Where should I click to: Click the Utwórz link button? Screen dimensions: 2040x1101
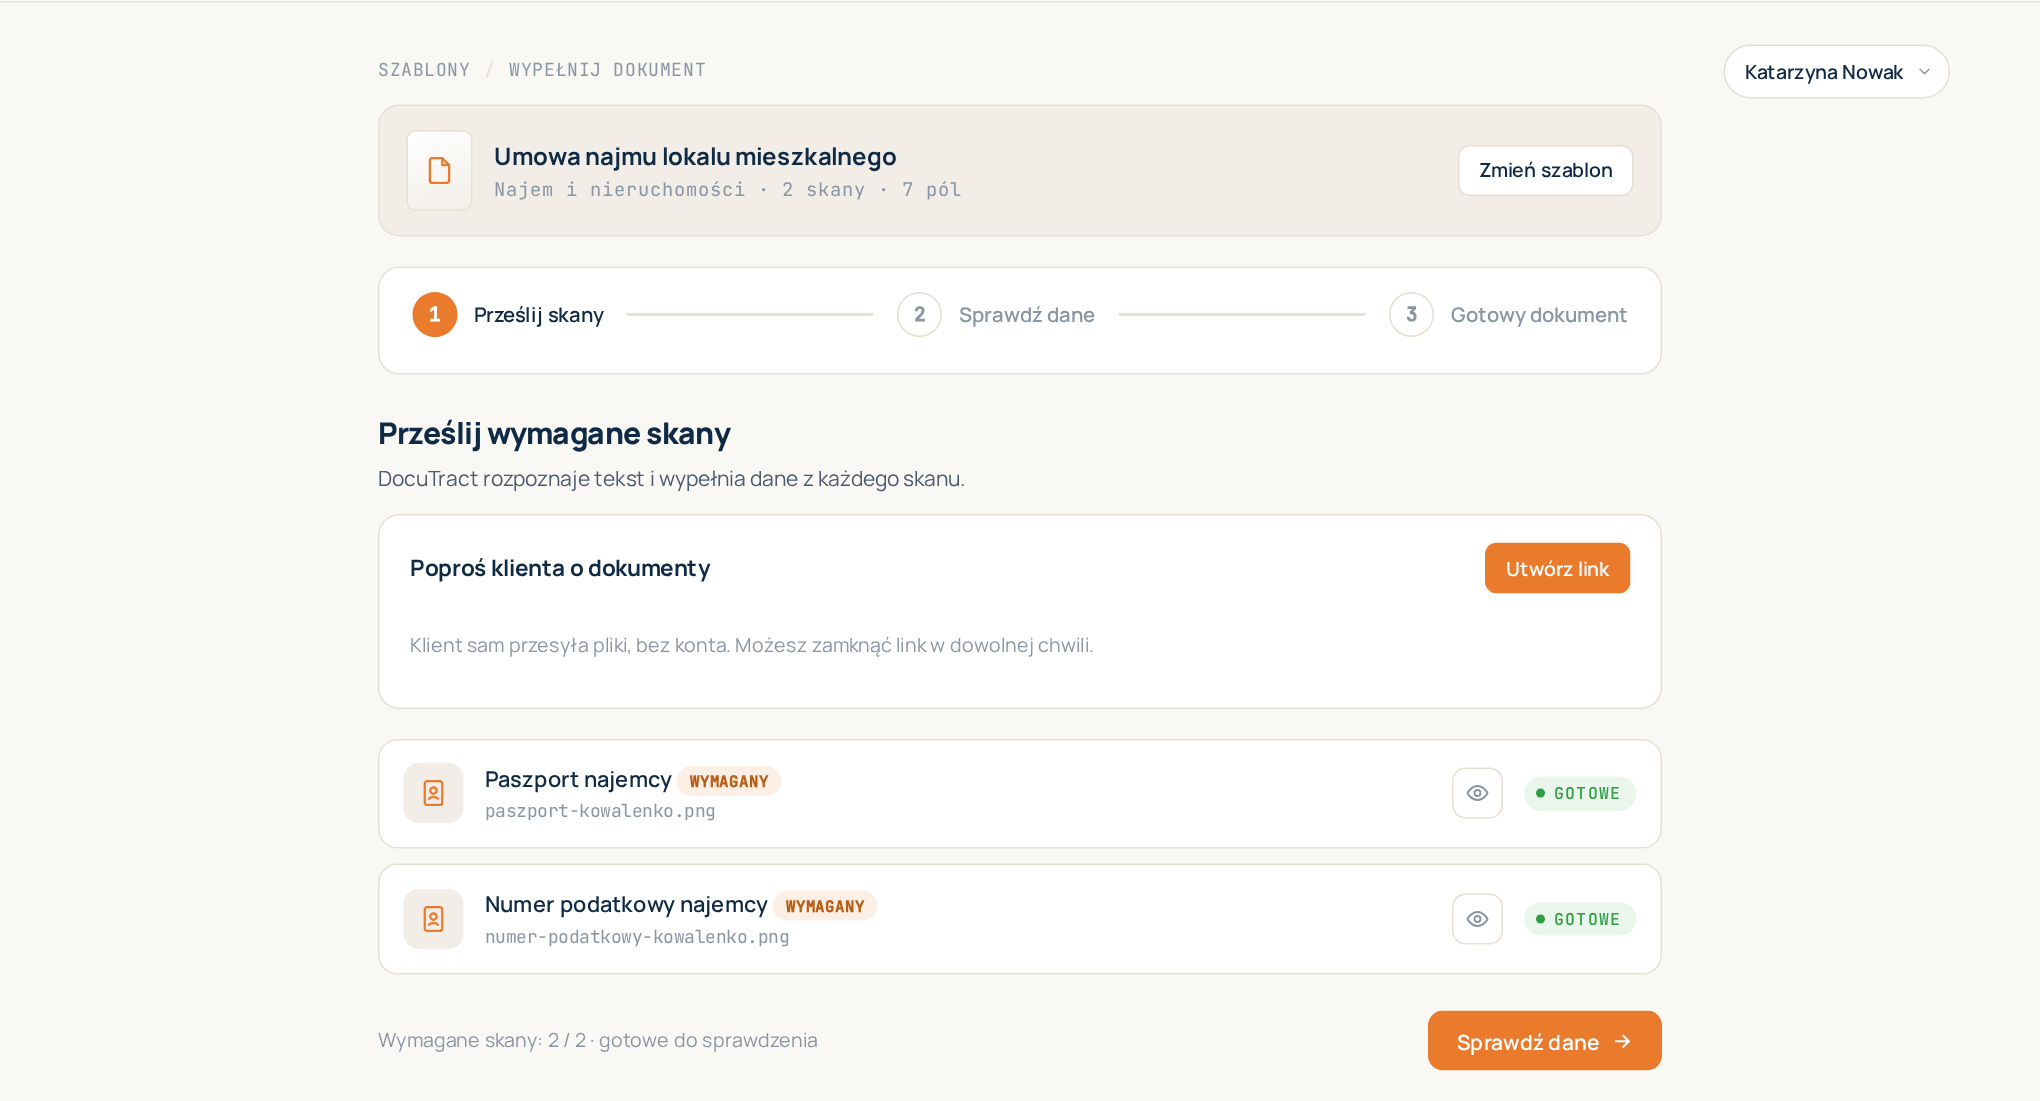[x=1557, y=568]
